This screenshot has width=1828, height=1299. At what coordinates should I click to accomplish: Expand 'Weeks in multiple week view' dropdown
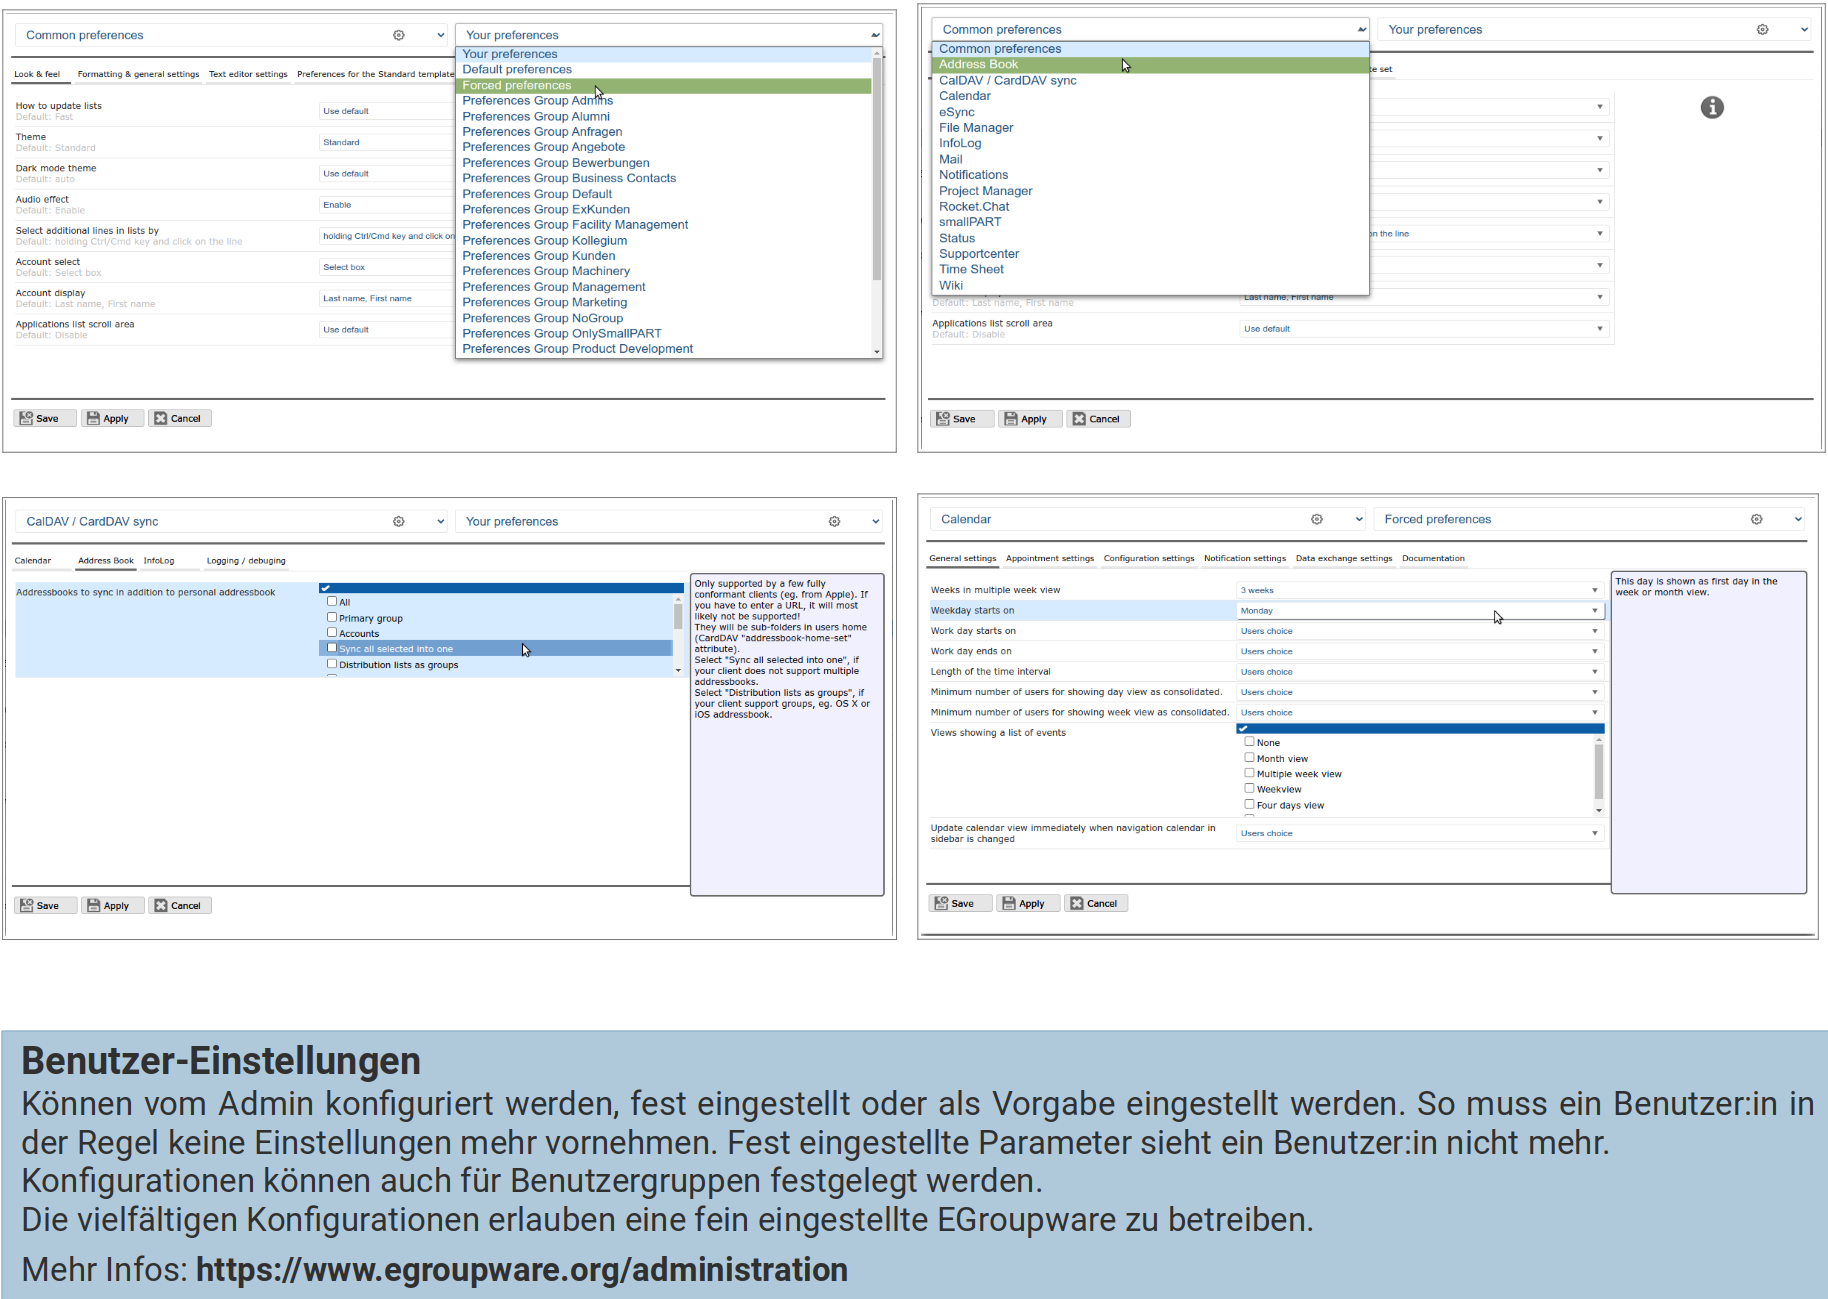[x=1419, y=591]
